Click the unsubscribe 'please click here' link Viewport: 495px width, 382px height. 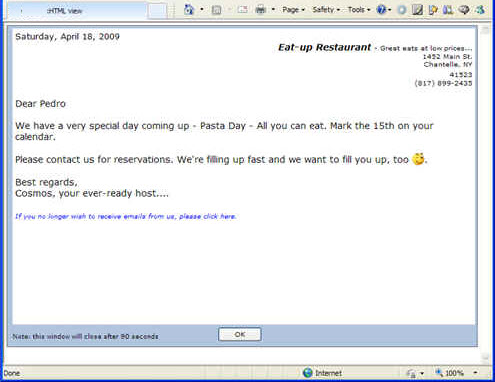208,216
